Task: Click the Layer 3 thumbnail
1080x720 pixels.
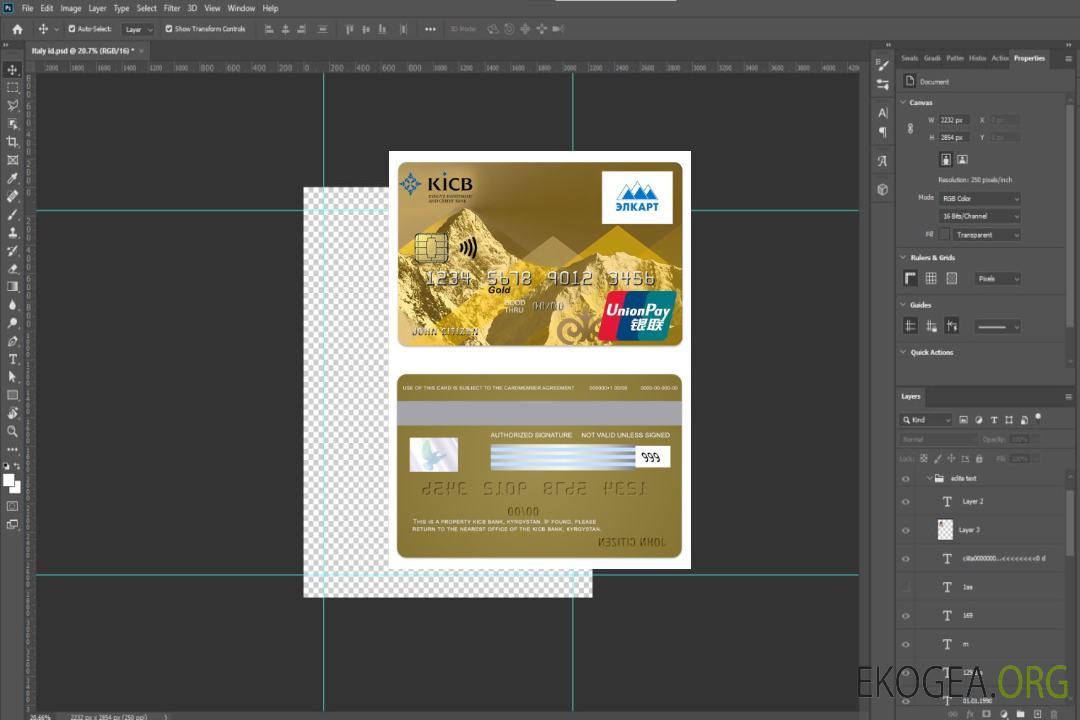Action: 945,530
